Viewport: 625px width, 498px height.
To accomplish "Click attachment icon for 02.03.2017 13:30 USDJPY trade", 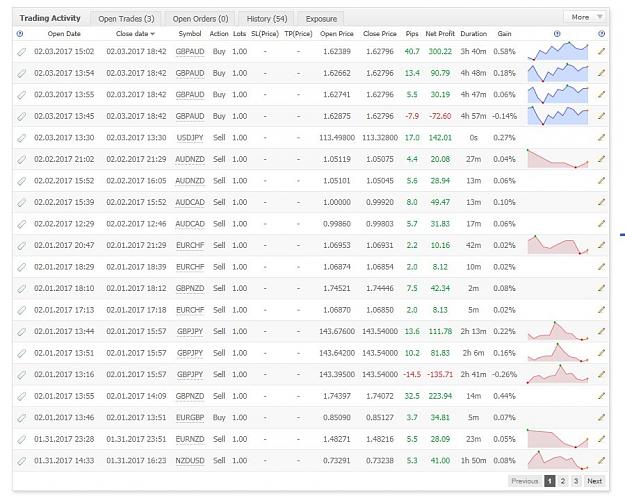I will pyautogui.click(x=22, y=138).
